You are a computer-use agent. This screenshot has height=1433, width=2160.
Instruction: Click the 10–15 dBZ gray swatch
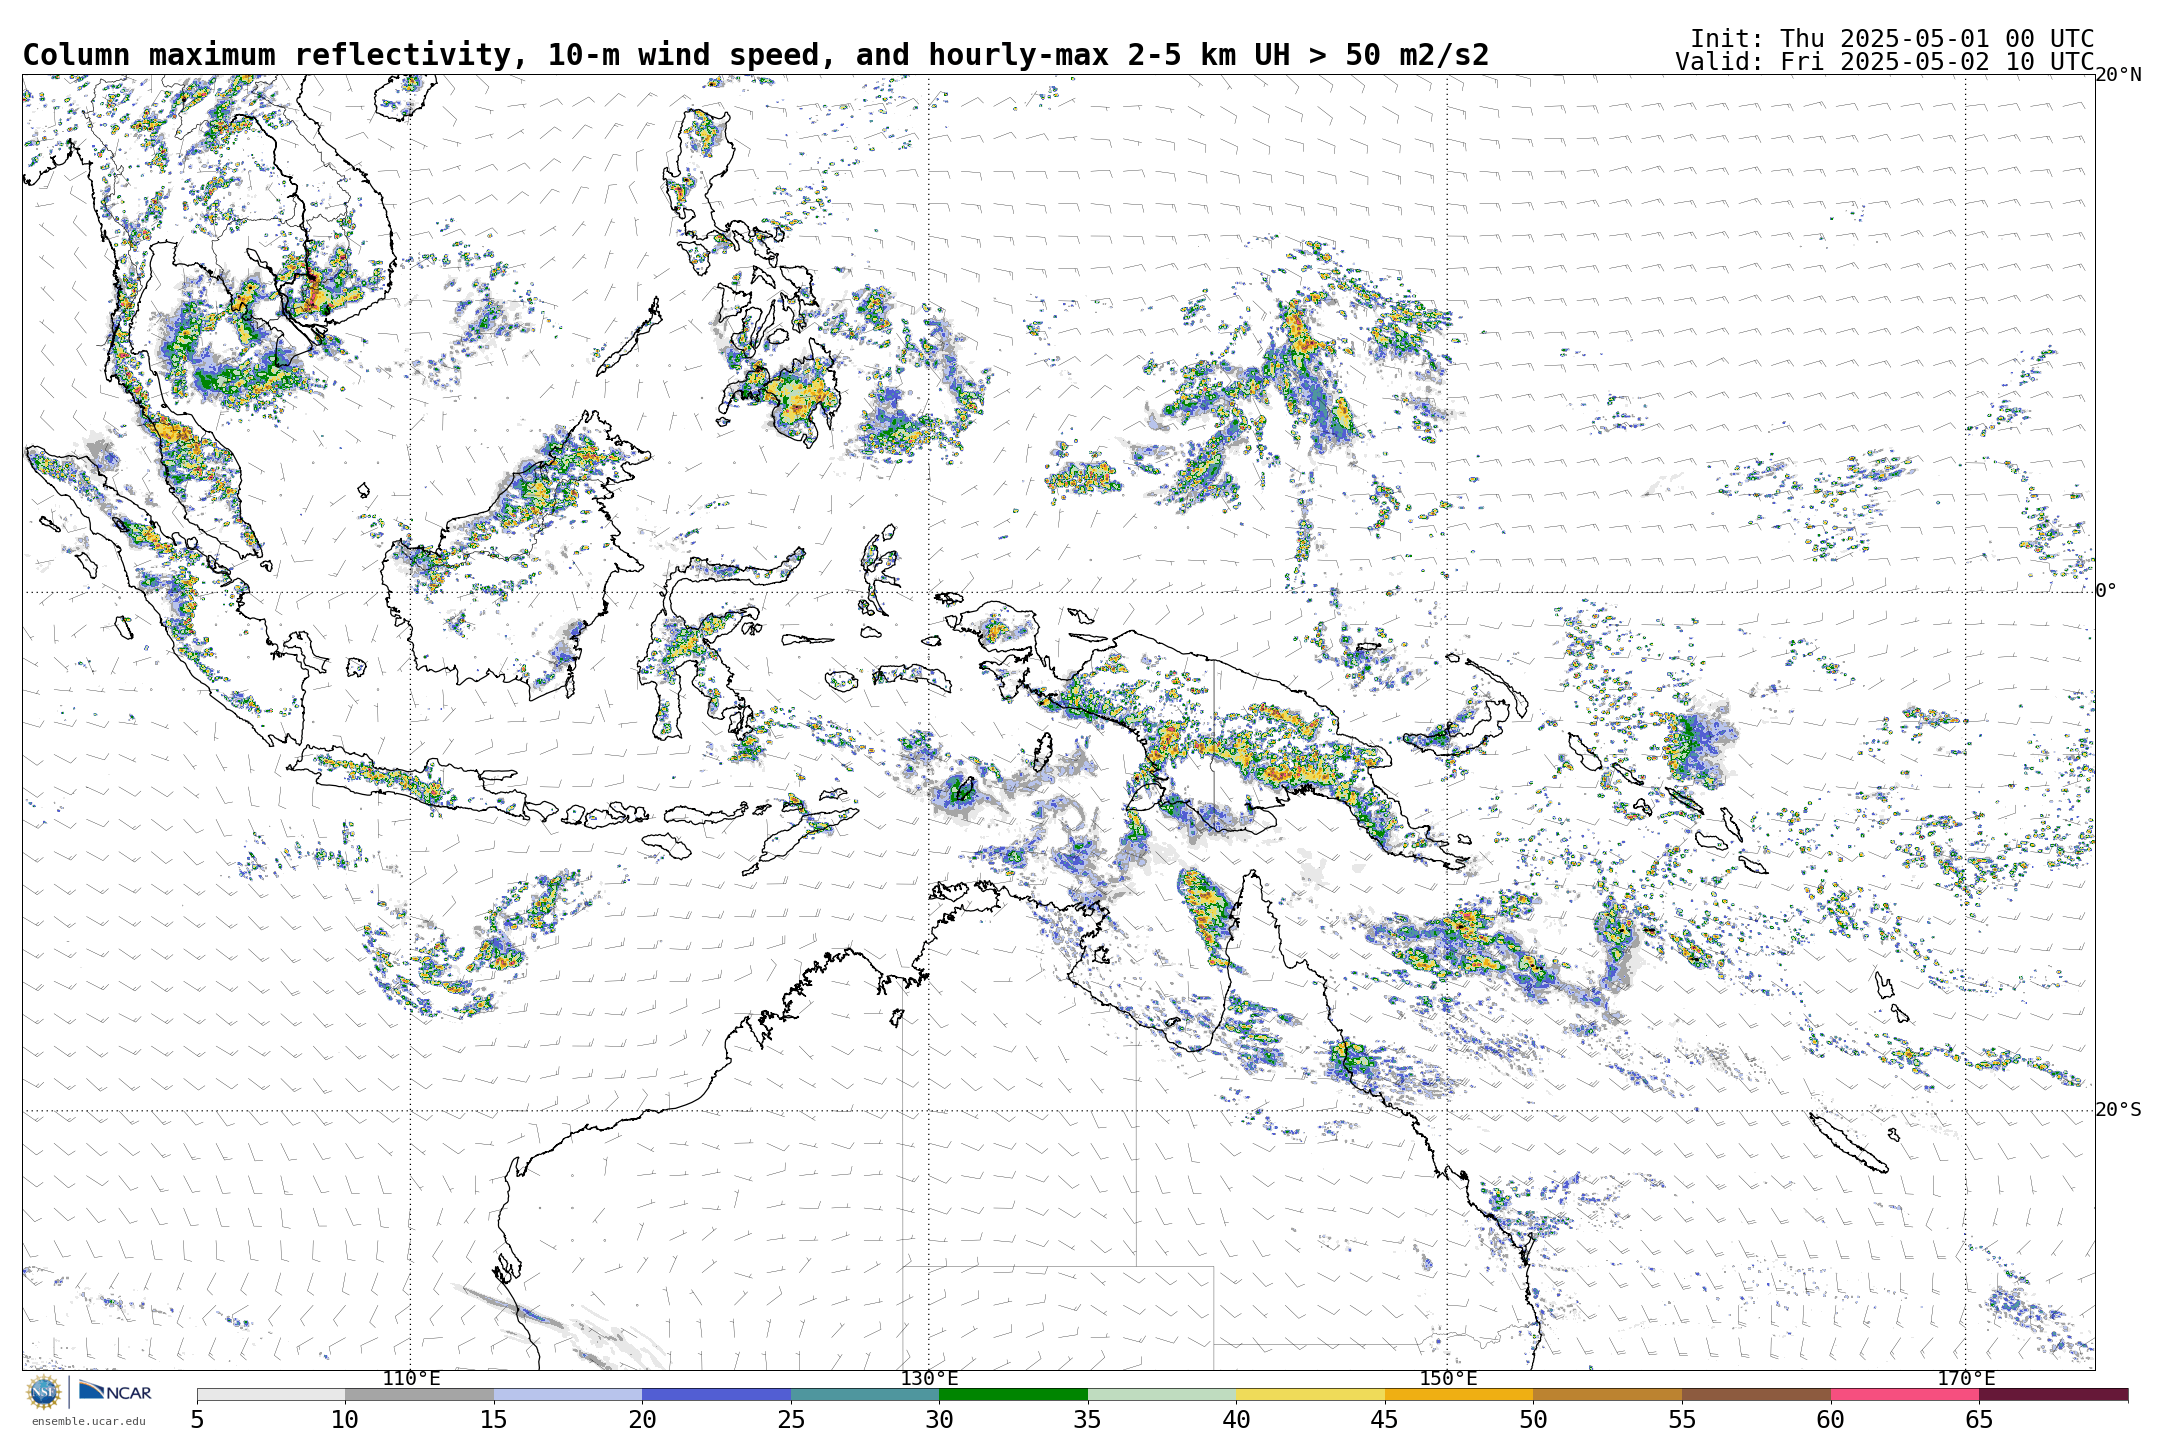[419, 1394]
